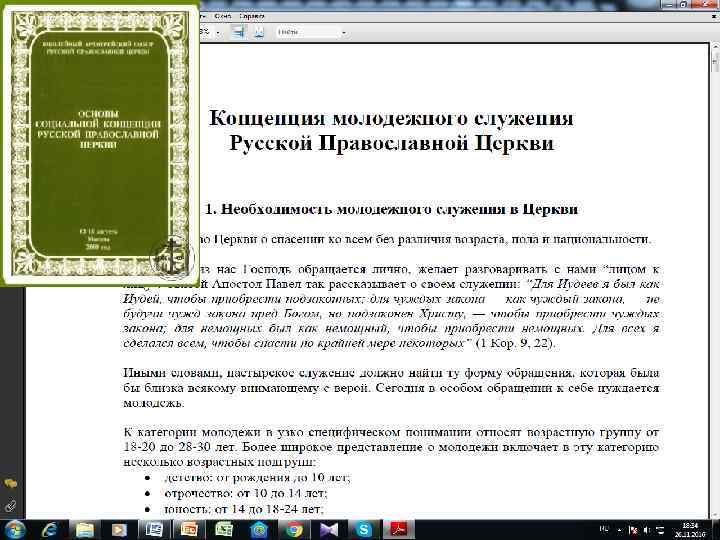Click the Action Center flag icon in tray

[634, 530]
